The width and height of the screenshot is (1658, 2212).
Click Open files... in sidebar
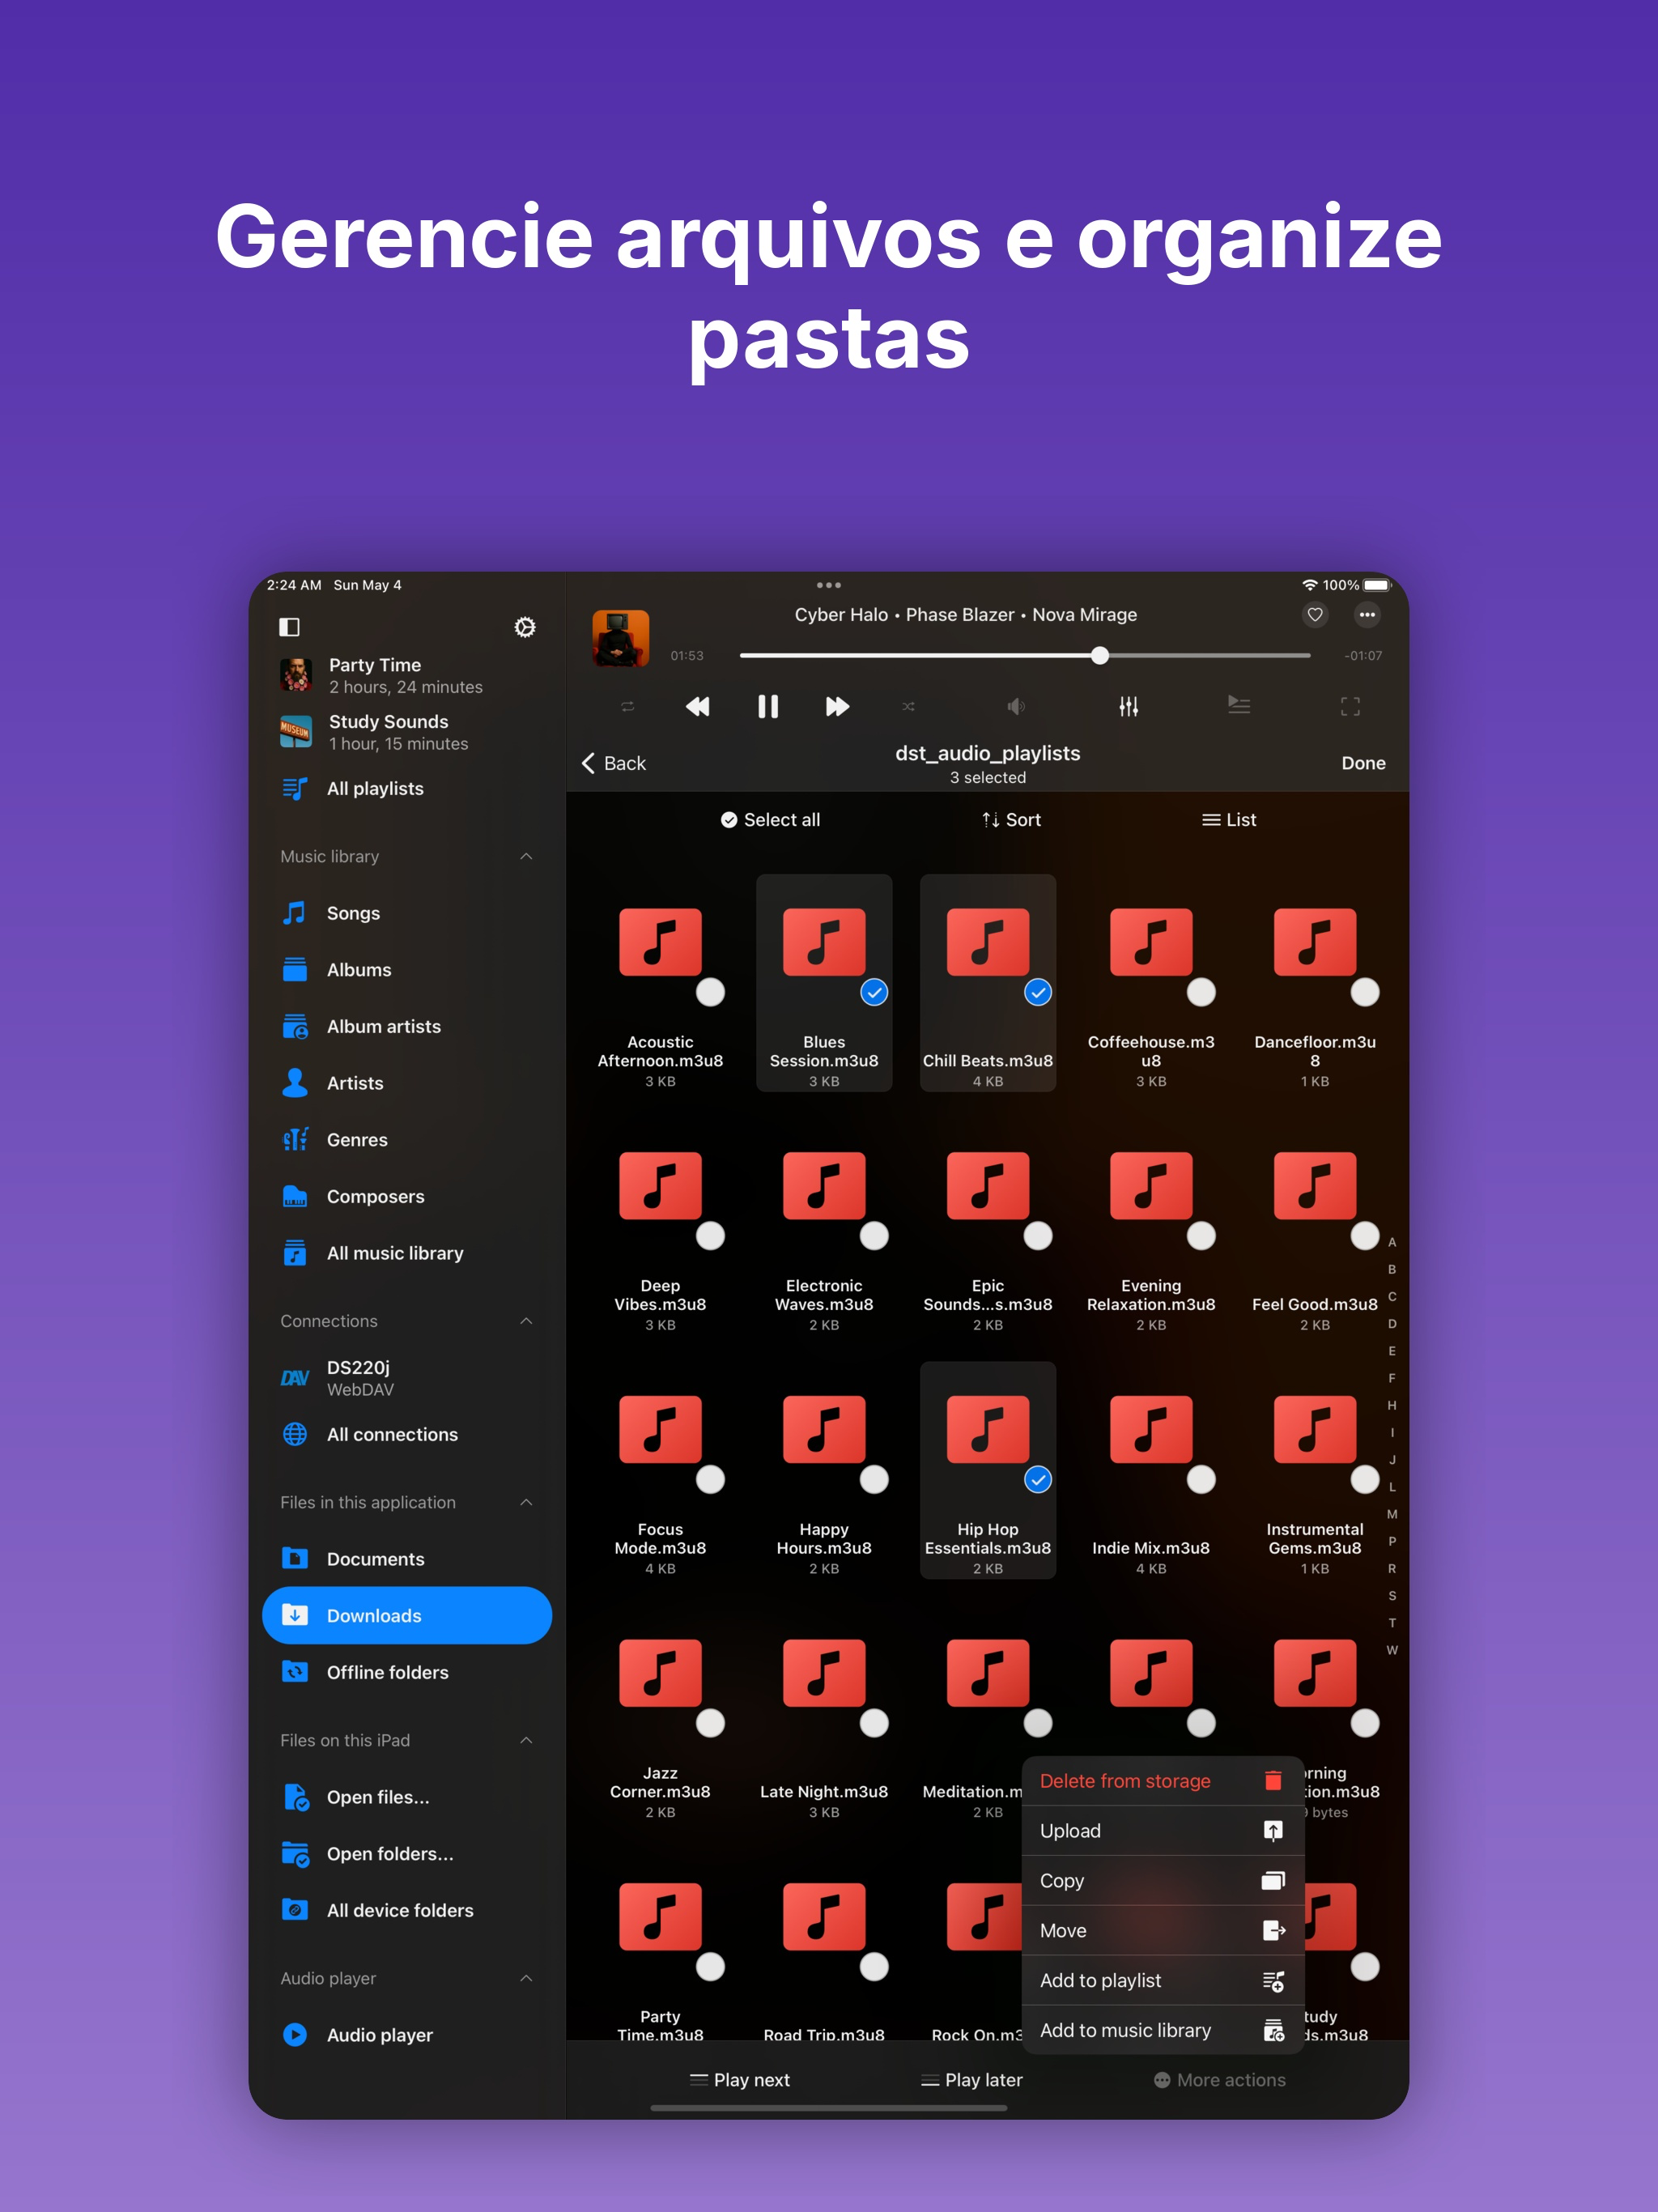point(407,1797)
